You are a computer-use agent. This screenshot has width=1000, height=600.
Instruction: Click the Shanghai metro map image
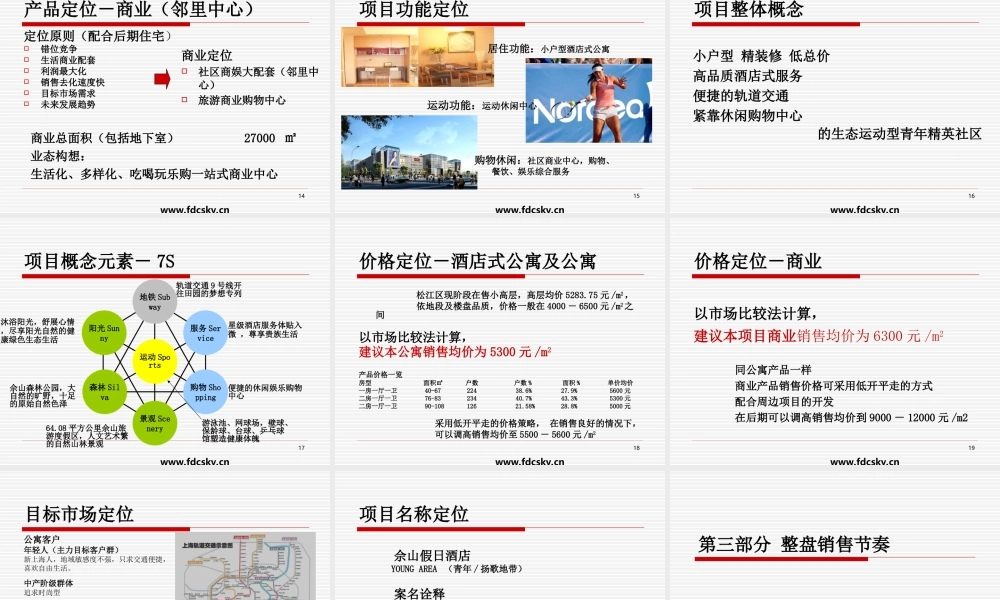click(x=246, y=566)
